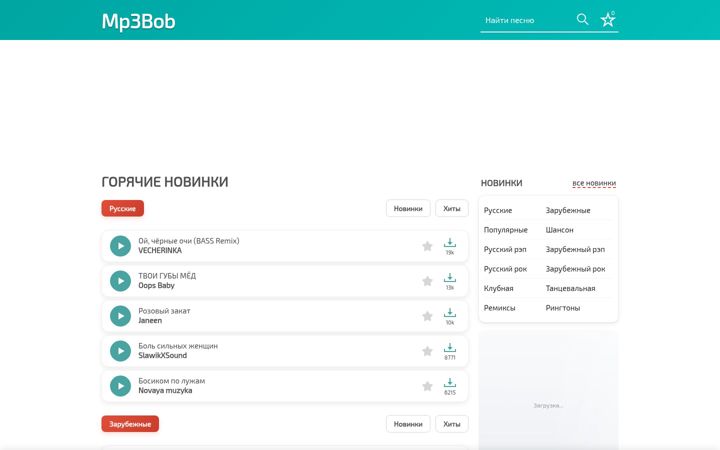Open 'Русский рэп' sidebar category
This screenshot has width=720, height=450.
point(505,249)
